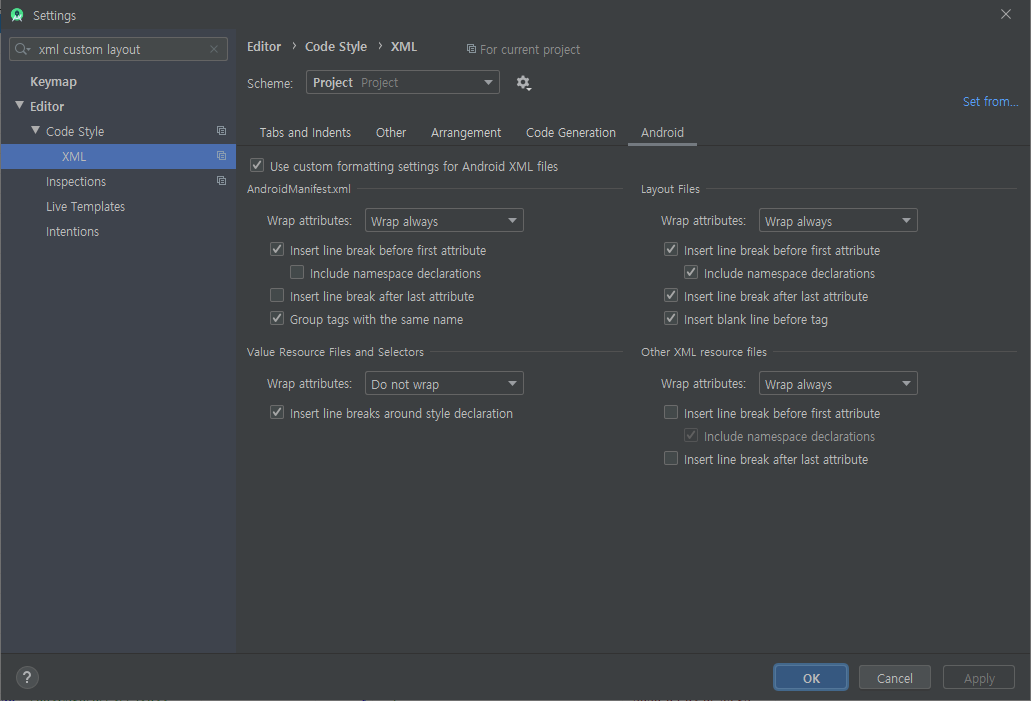Select XML under Code Style
The height and width of the screenshot is (701, 1031).
pos(118,157)
